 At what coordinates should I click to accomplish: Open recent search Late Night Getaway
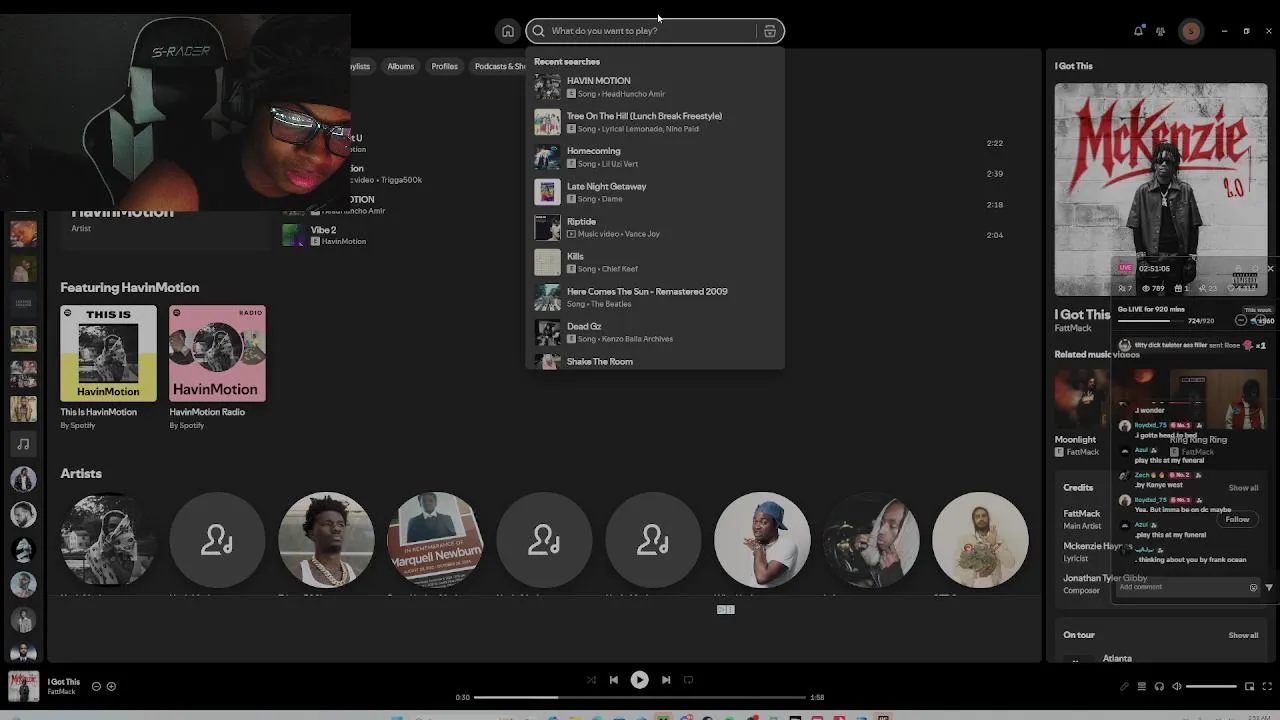655,192
